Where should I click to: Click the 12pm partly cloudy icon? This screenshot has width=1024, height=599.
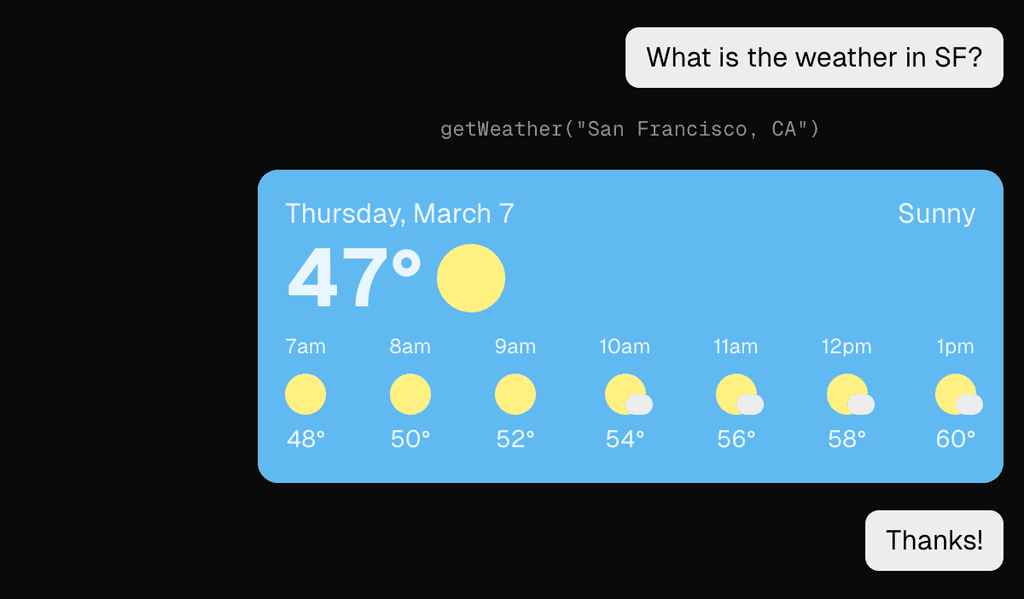pos(846,393)
